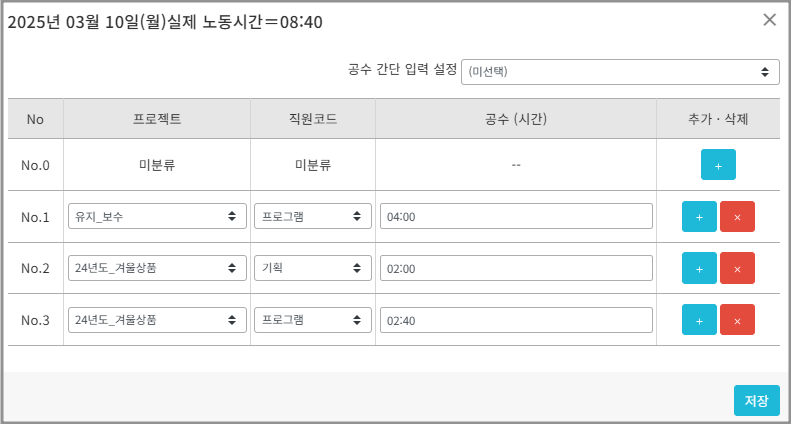Remove row No.2 using red X button
The height and width of the screenshot is (424, 791).
click(x=737, y=268)
